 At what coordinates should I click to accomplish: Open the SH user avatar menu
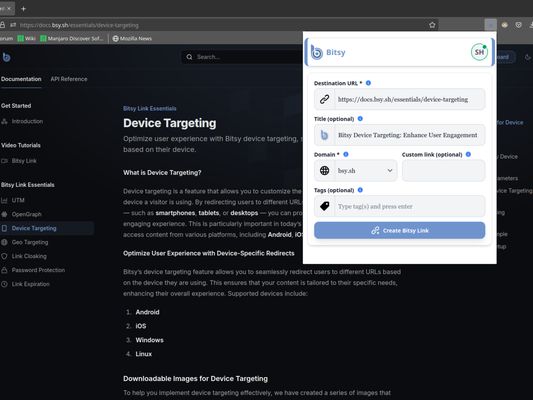coord(479,52)
